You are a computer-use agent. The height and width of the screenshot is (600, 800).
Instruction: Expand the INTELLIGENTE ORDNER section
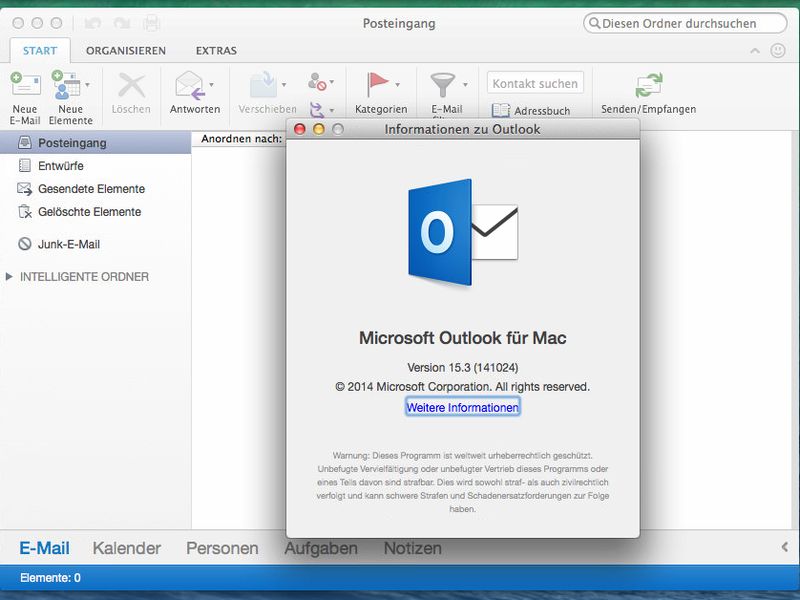[x=9, y=277]
